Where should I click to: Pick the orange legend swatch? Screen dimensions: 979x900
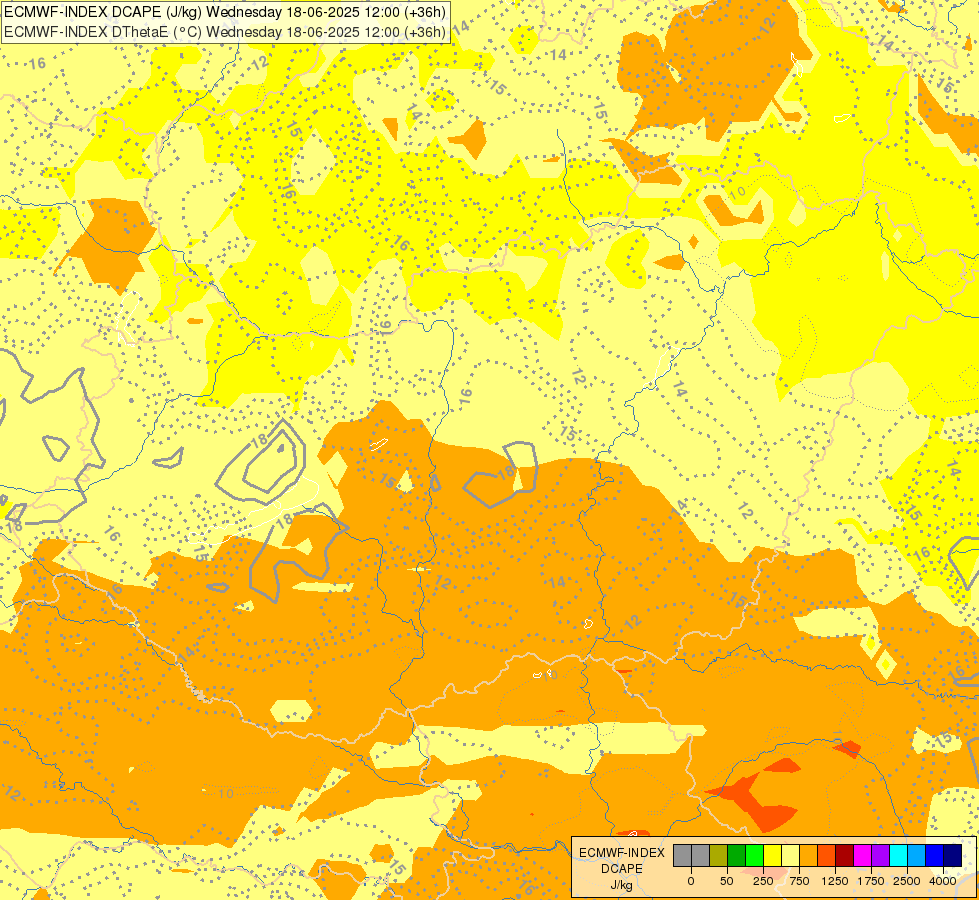[809, 856]
